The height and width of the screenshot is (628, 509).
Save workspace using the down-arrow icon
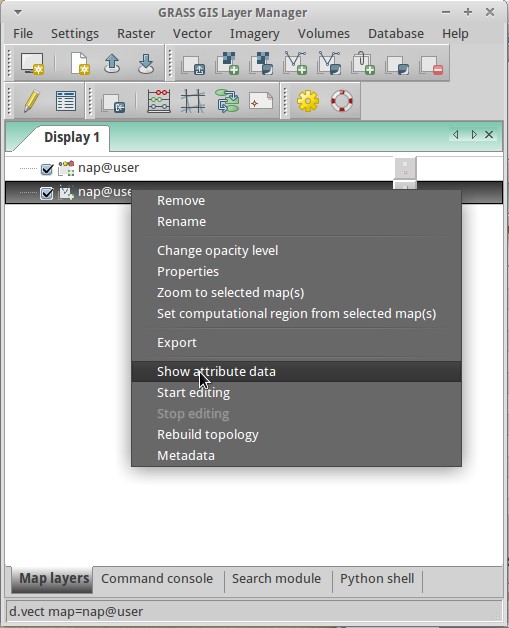pyautogui.click(x=146, y=64)
